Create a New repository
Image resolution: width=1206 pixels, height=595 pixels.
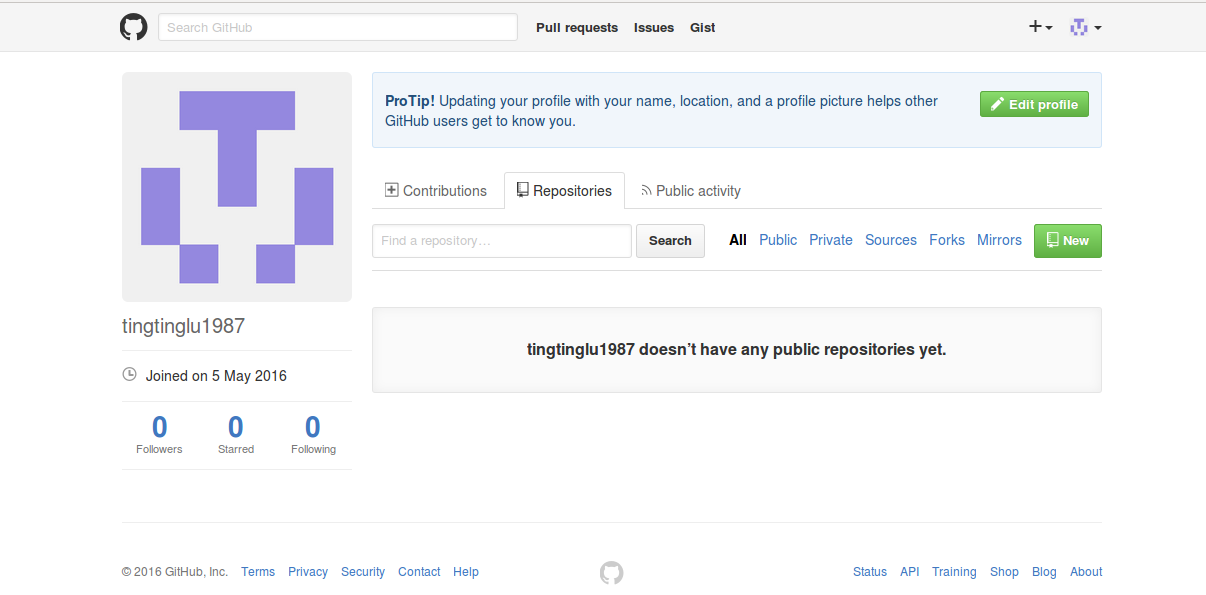1068,240
